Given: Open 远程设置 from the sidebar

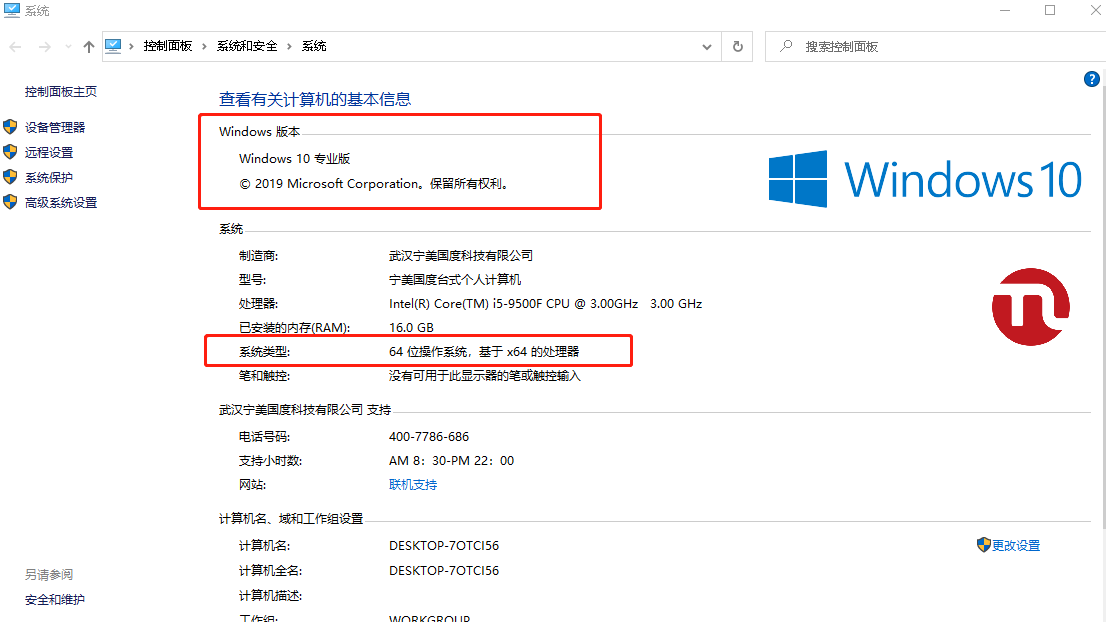Looking at the screenshot, I should coord(49,152).
